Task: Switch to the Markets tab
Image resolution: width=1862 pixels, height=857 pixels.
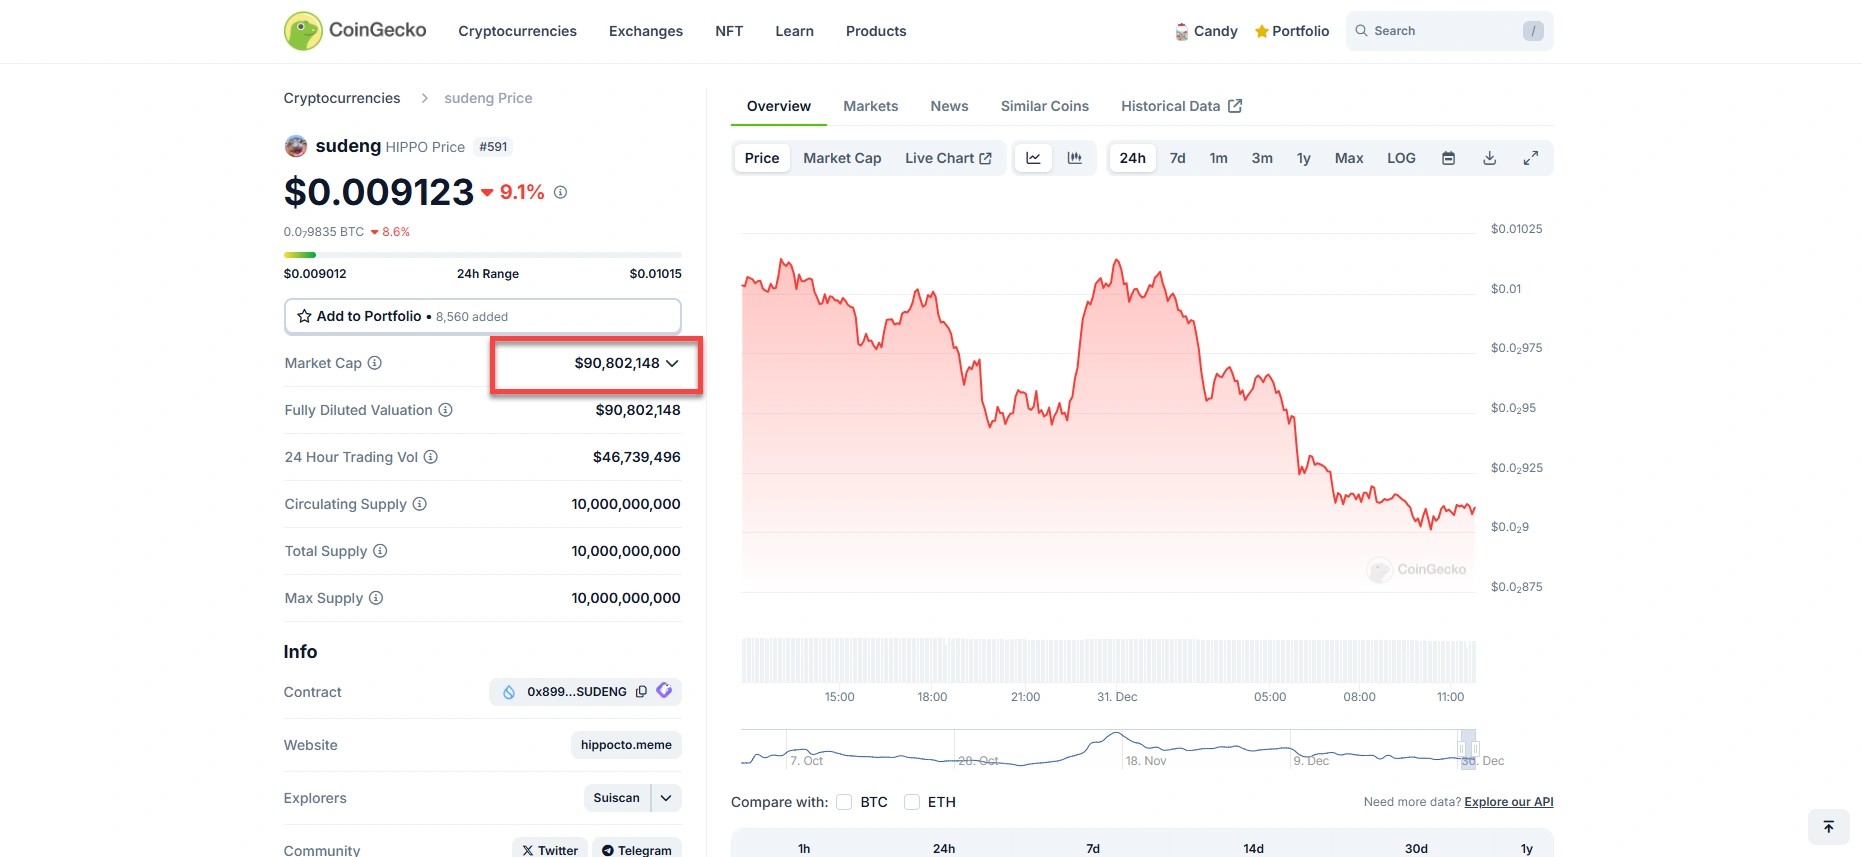Action: (x=870, y=106)
